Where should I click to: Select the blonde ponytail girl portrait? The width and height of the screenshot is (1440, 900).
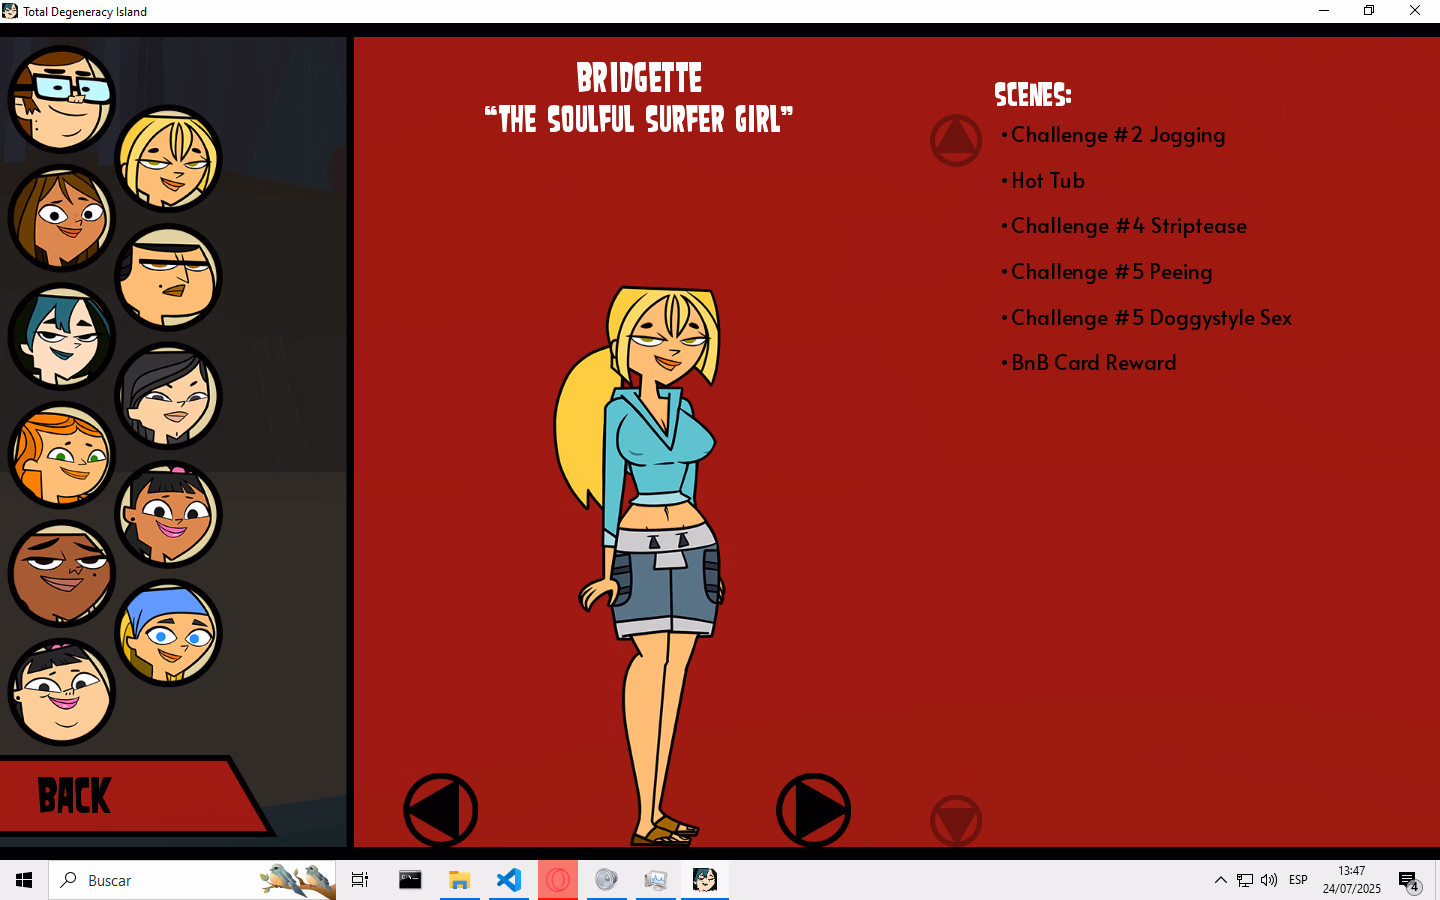[168, 159]
